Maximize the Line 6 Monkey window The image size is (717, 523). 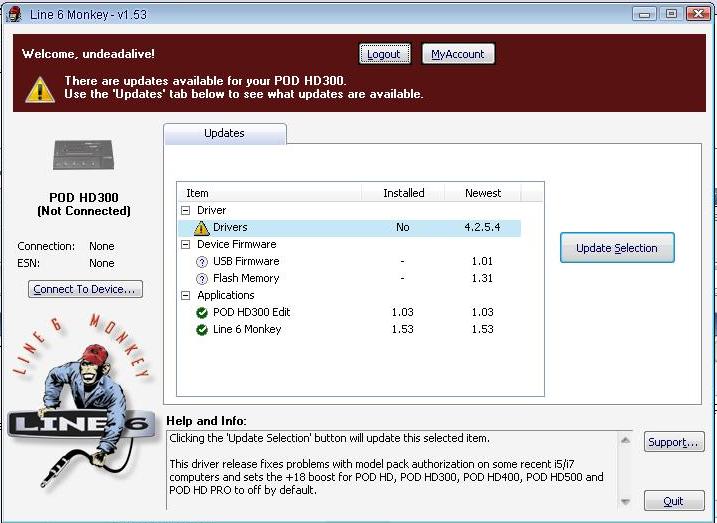click(671, 14)
